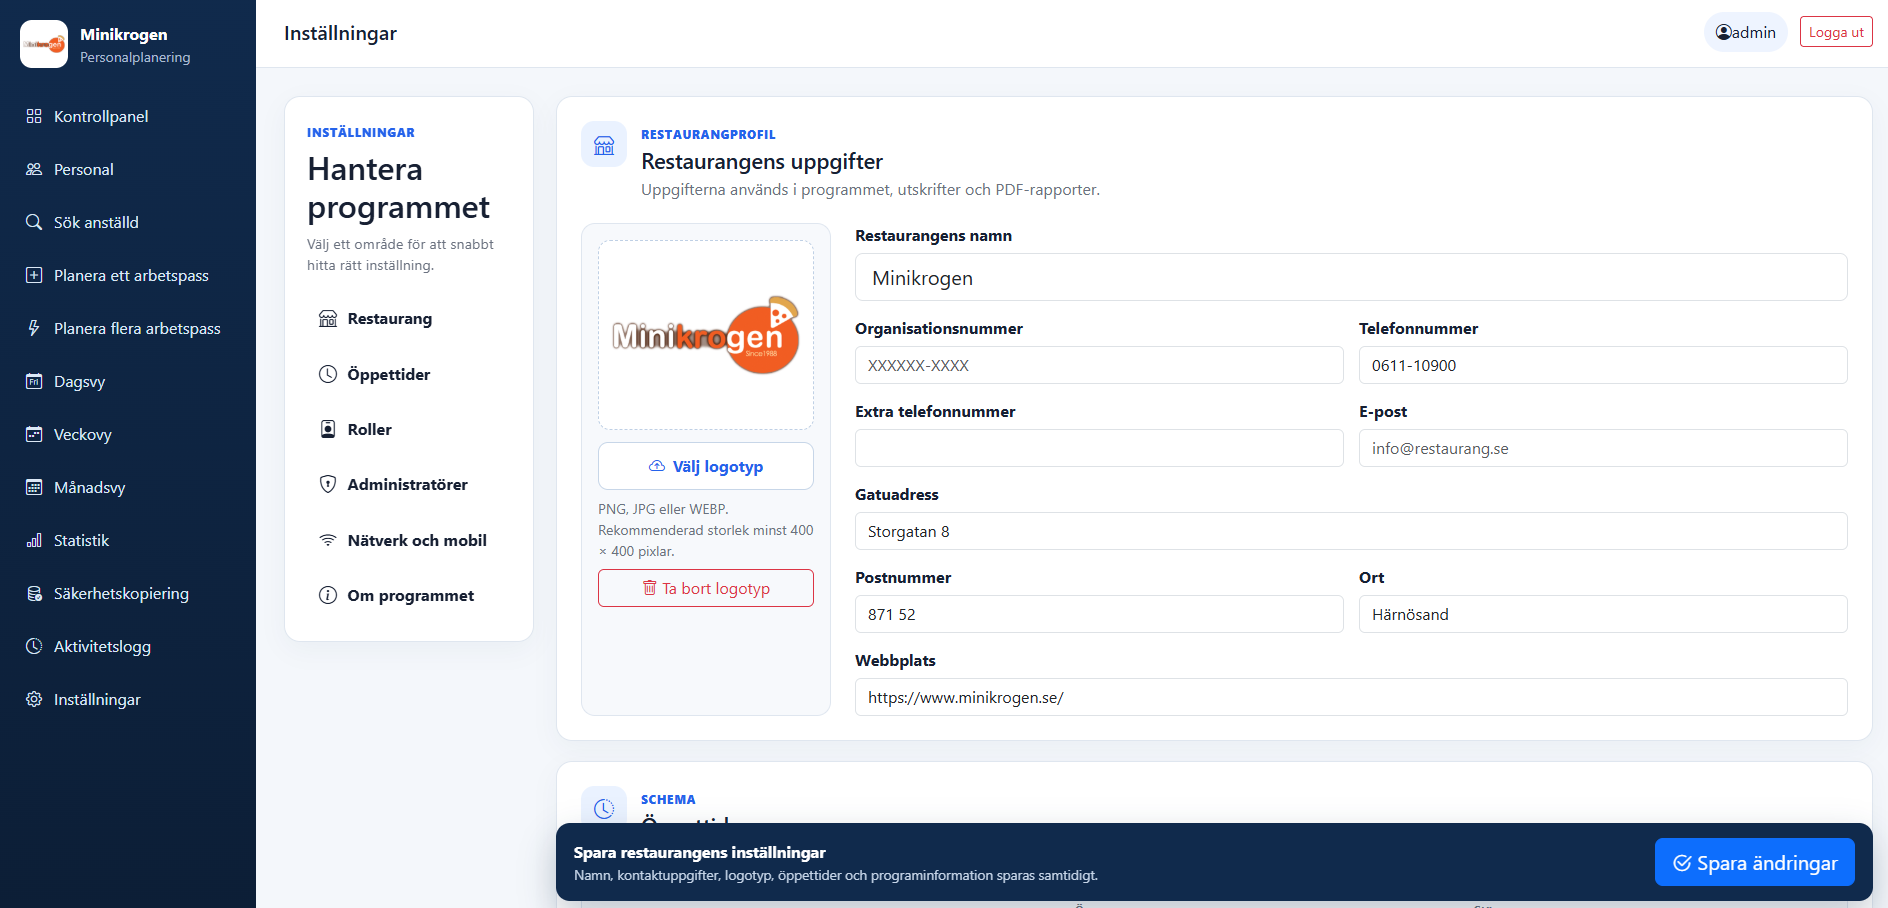Jump to the Öppettider settings section
This screenshot has width=1888, height=908.
tap(409, 374)
